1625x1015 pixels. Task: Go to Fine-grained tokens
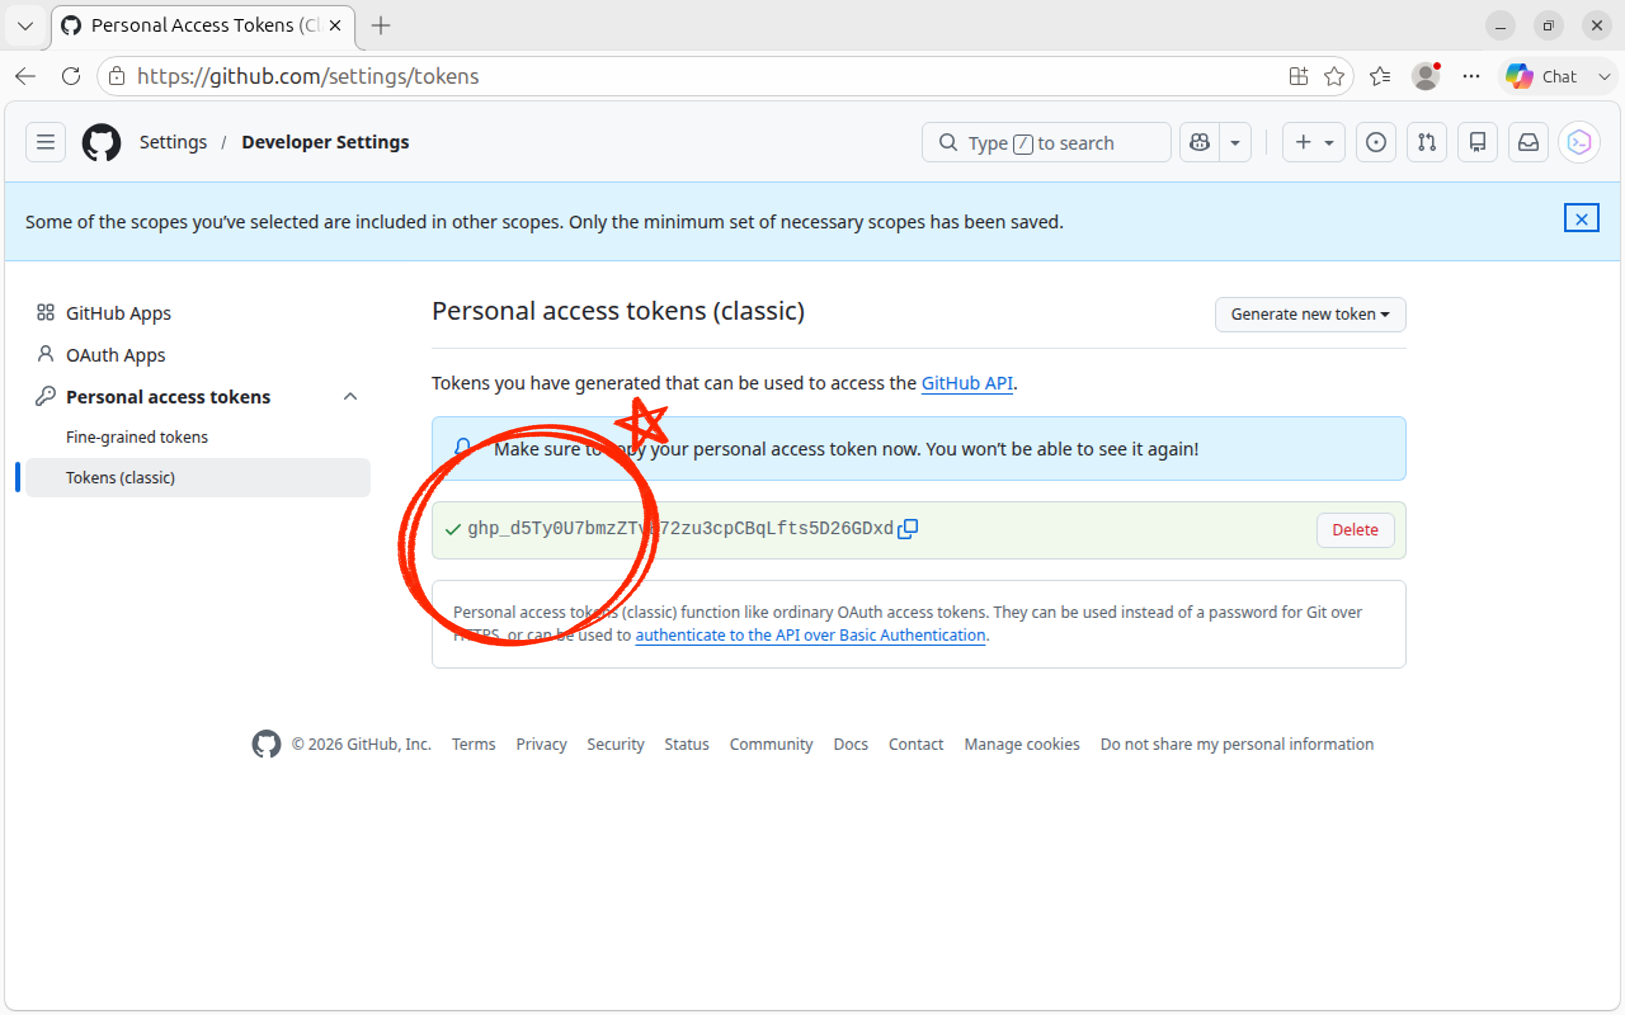click(137, 437)
